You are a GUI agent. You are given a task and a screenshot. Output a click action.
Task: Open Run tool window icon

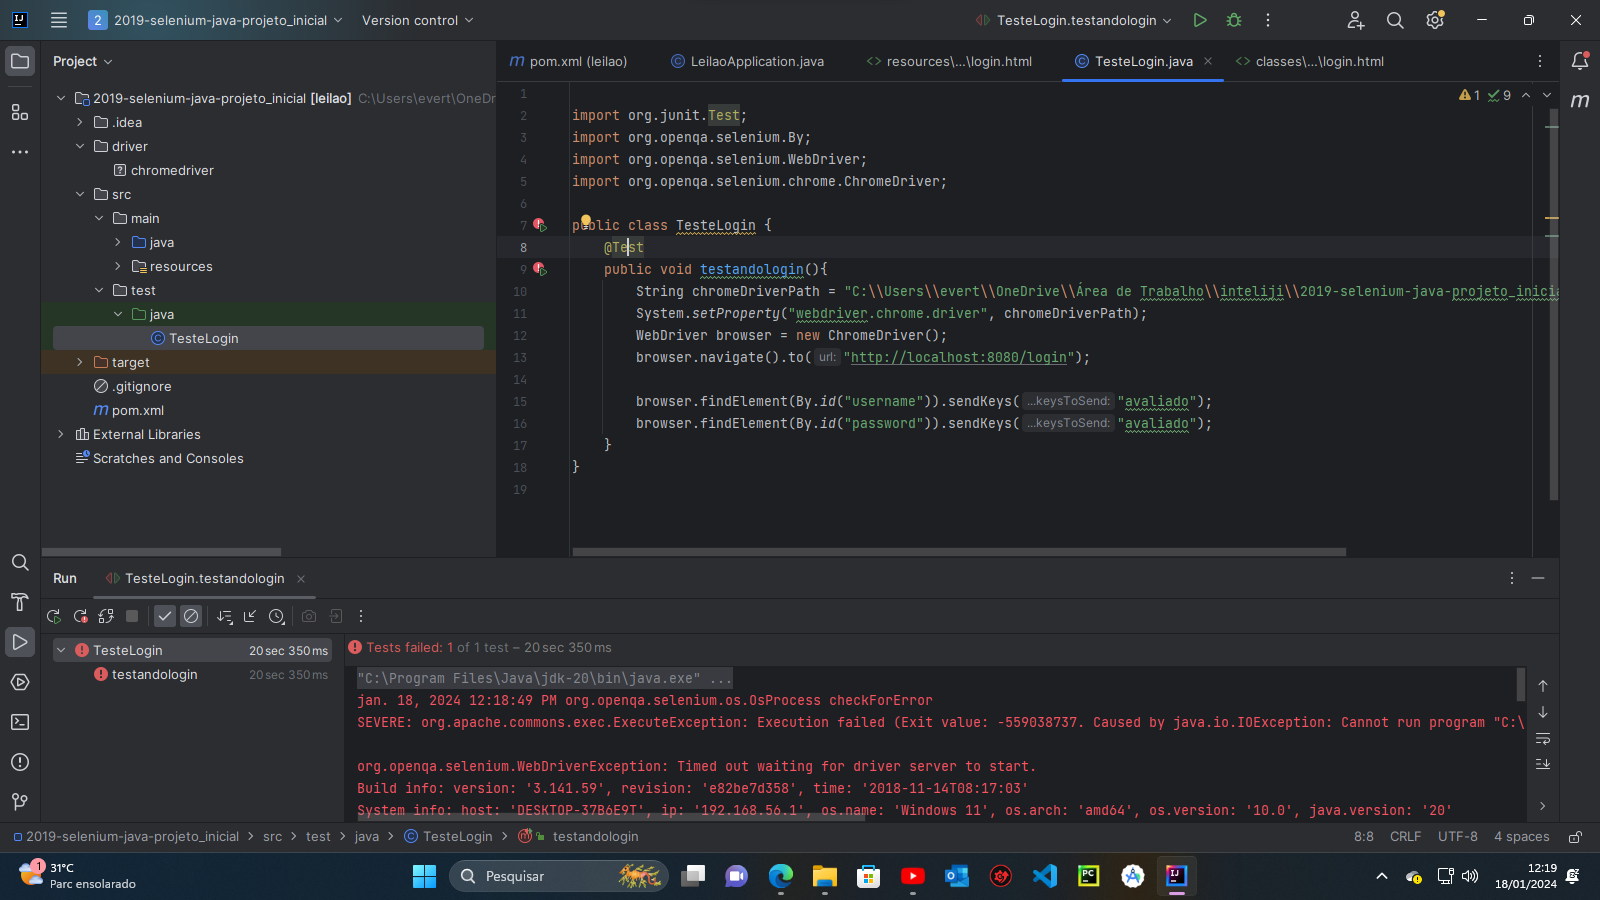tap(20, 642)
